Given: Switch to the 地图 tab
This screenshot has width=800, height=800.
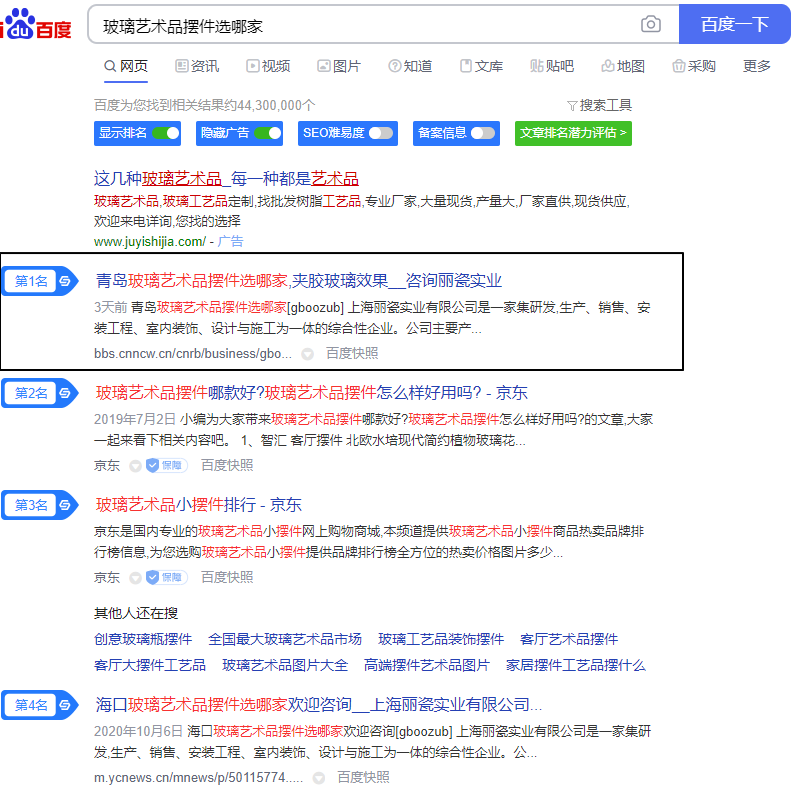Looking at the screenshot, I should point(623,66).
